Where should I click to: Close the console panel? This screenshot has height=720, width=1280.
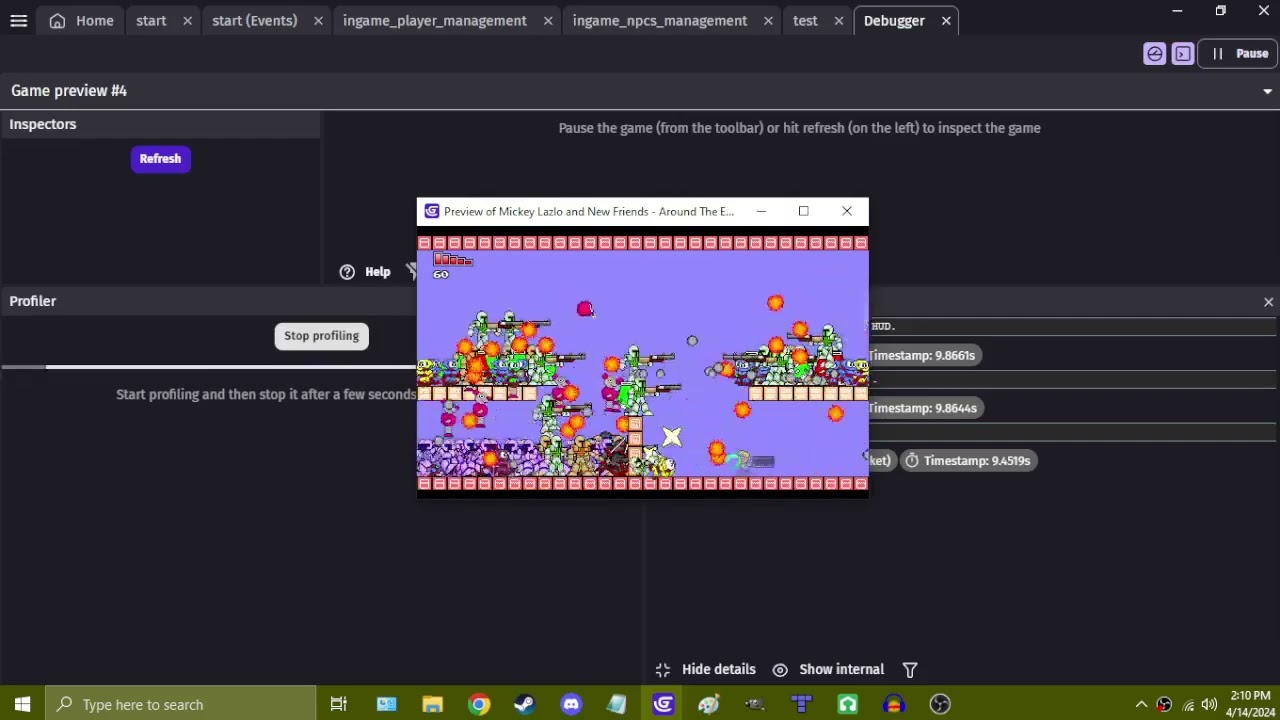1268,302
